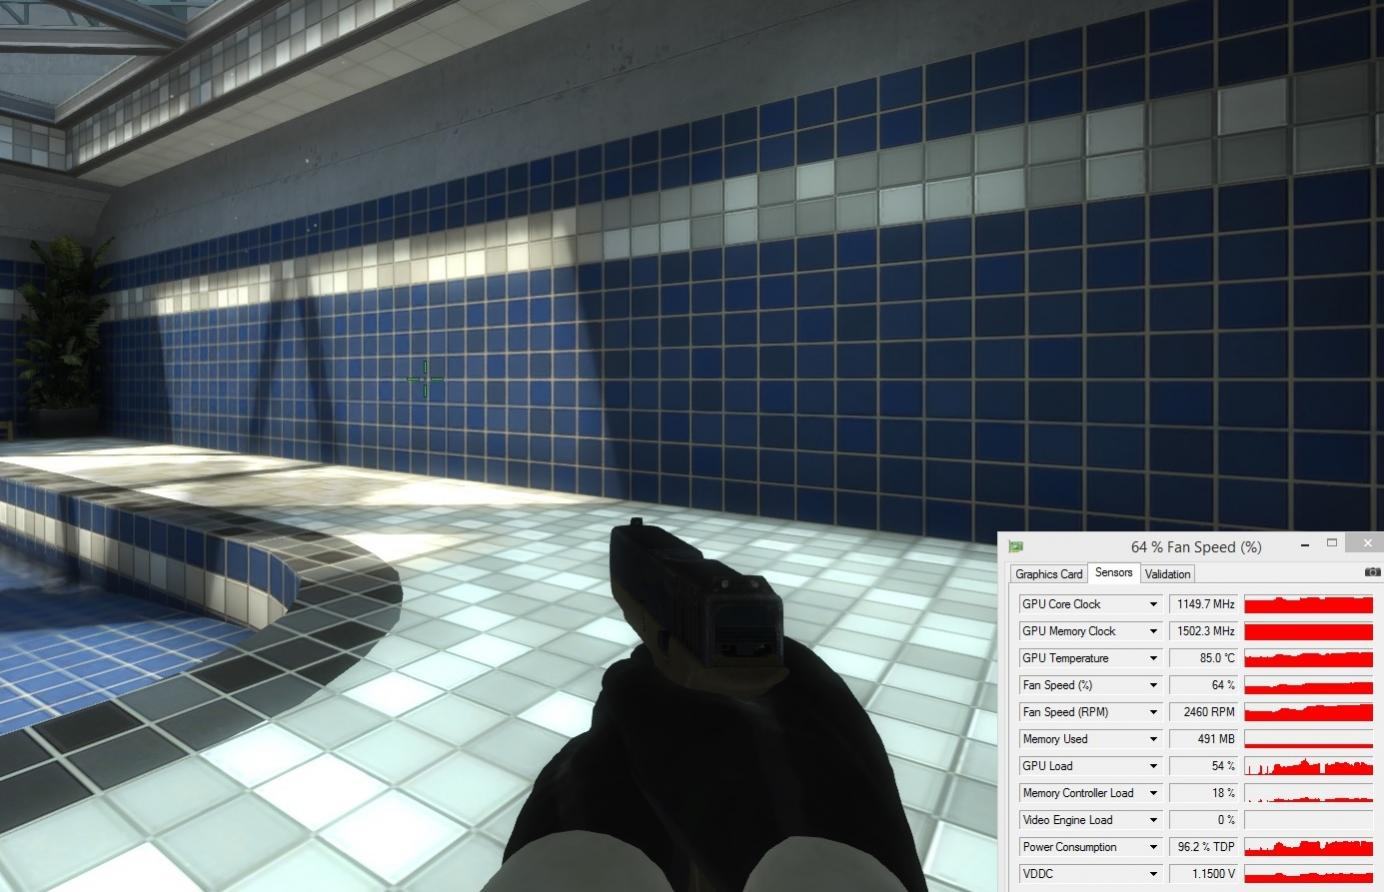The image size is (1384, 892).
Task: Click the 85.0 °C temperature reading
Action: (1204, 658)
